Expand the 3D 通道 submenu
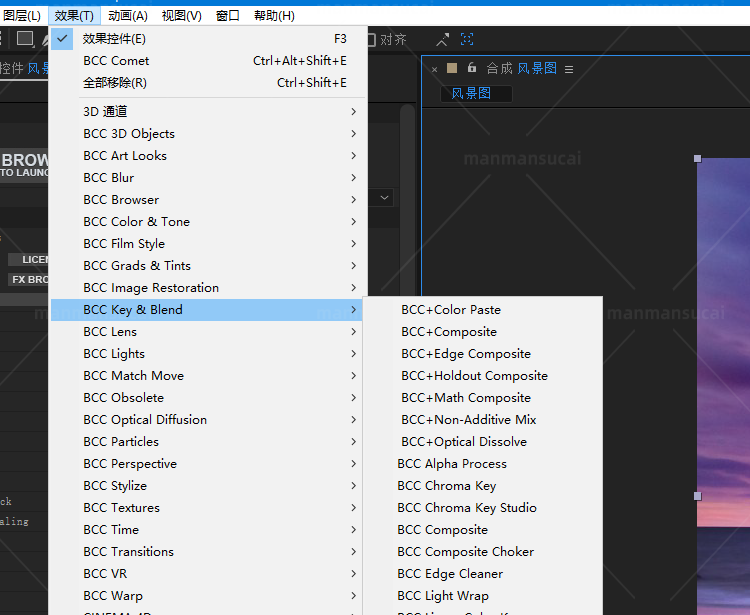 208,111
